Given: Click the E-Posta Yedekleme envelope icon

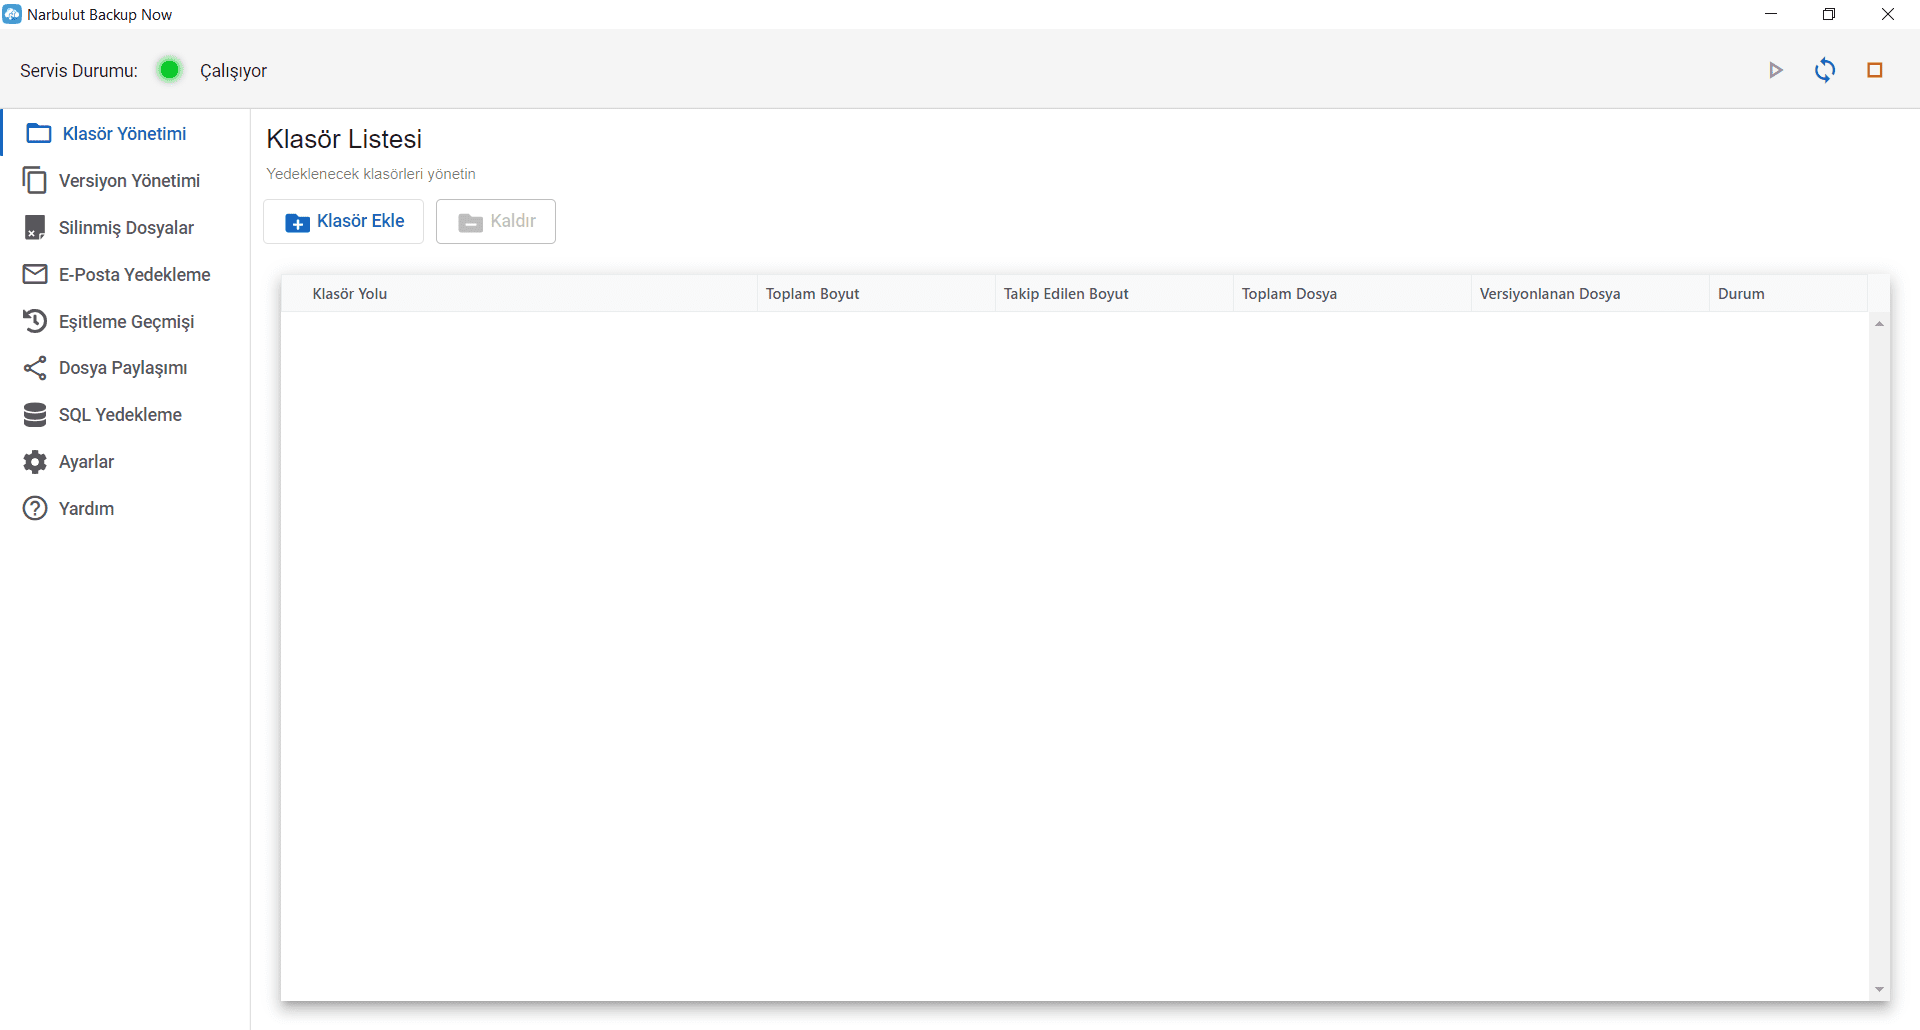Looking at the screenshot, I should coord(34,274).
